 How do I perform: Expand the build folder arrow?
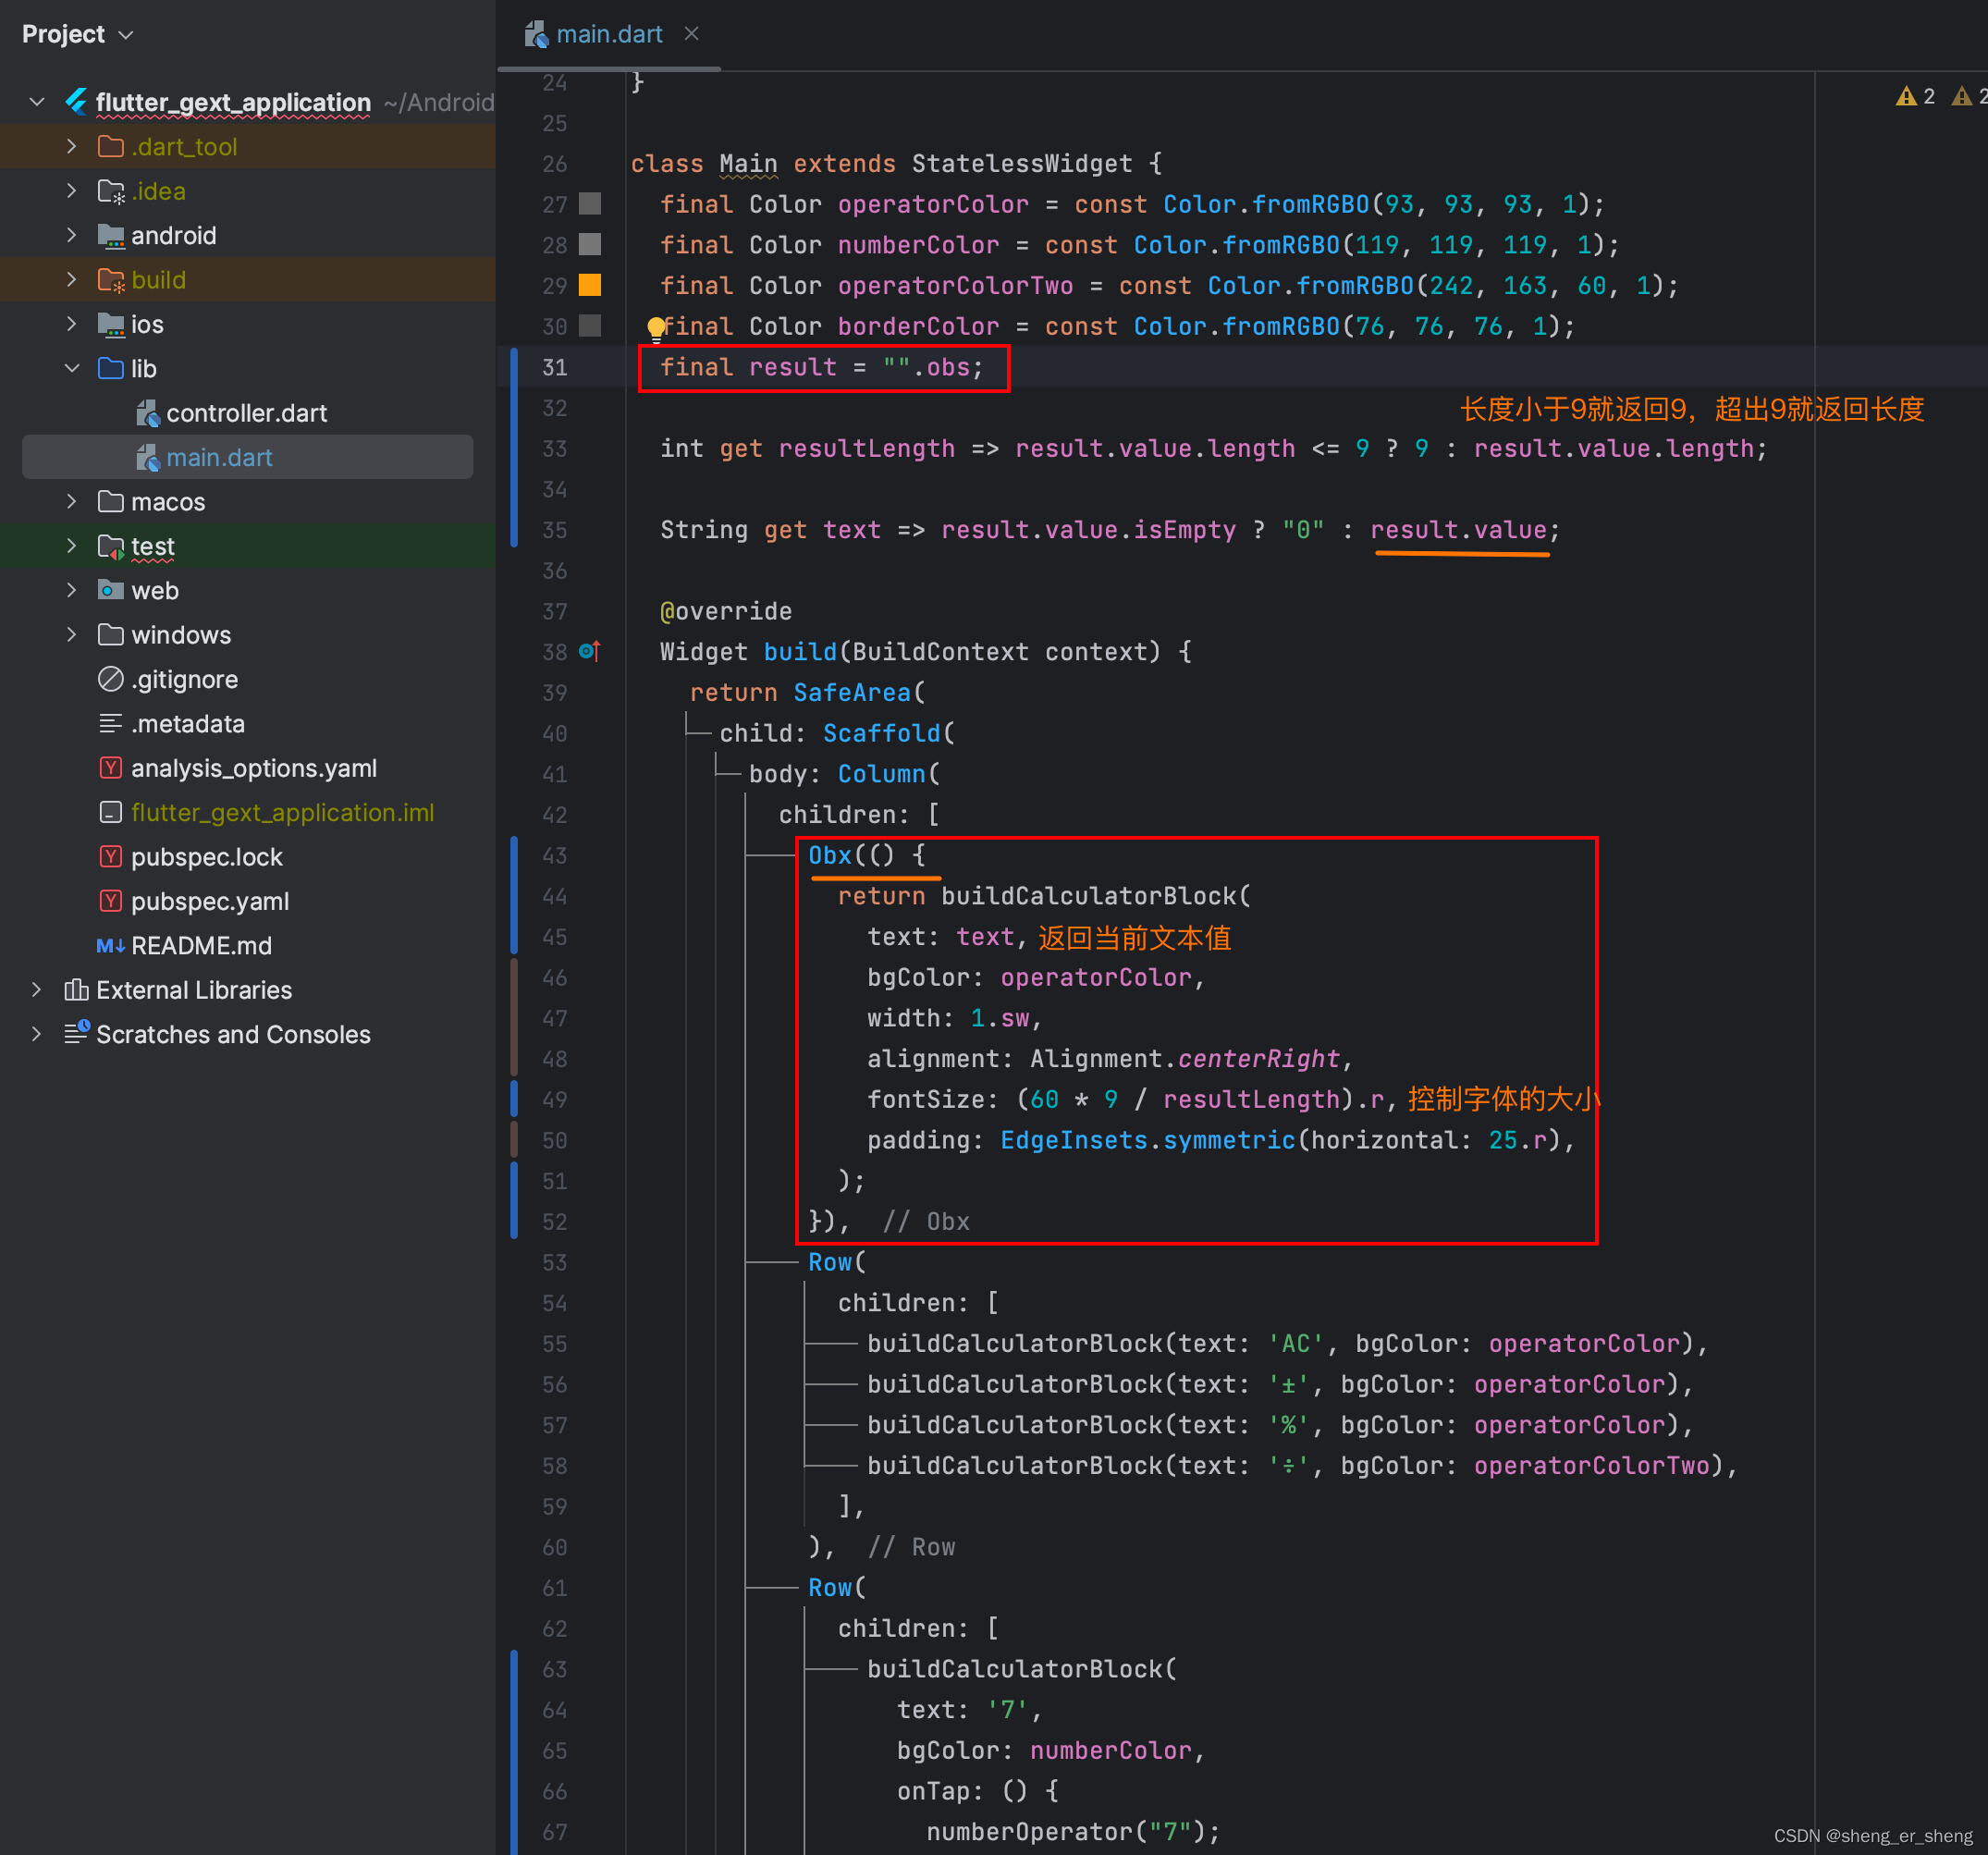(71, 280)
